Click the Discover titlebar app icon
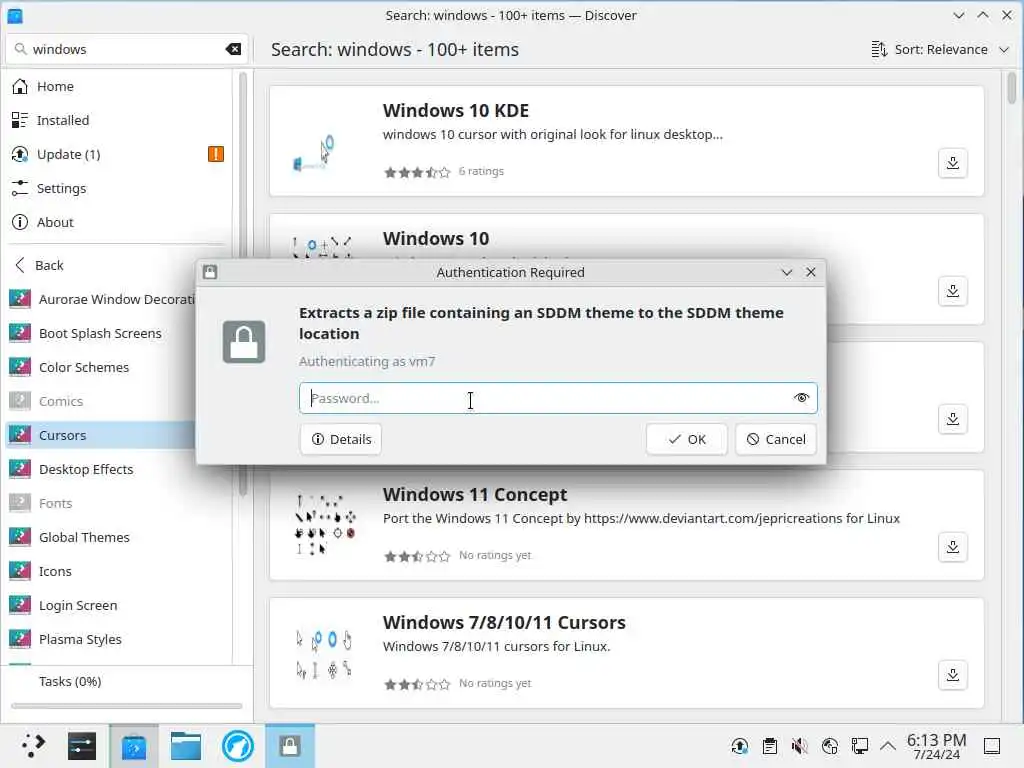This screenshot has width=1024, height=768. click(x=15, y=16)
